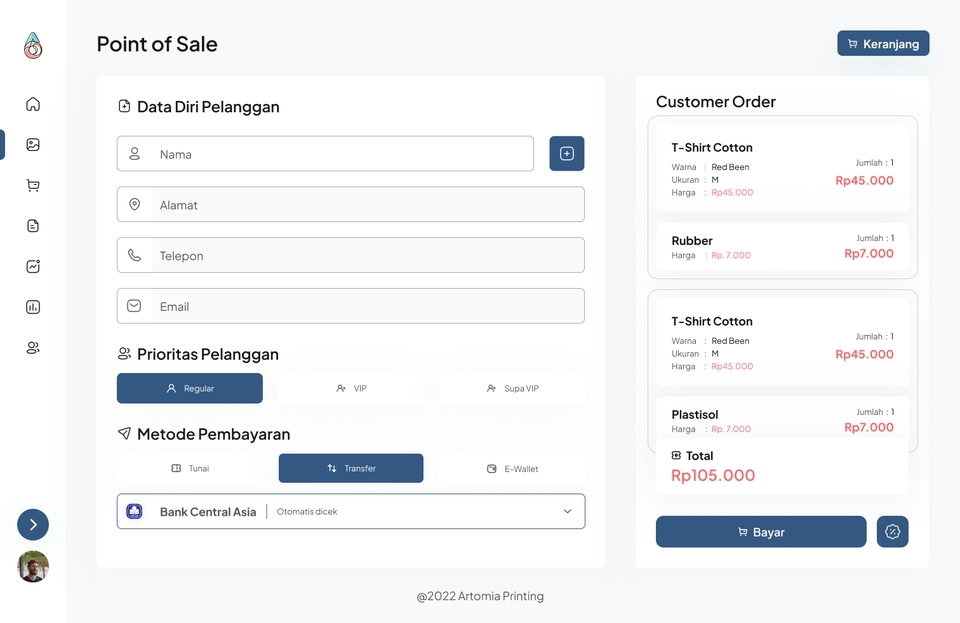The image size is (960, 623).
Task: Open the users sidebar icon
Action: (33, 348)
